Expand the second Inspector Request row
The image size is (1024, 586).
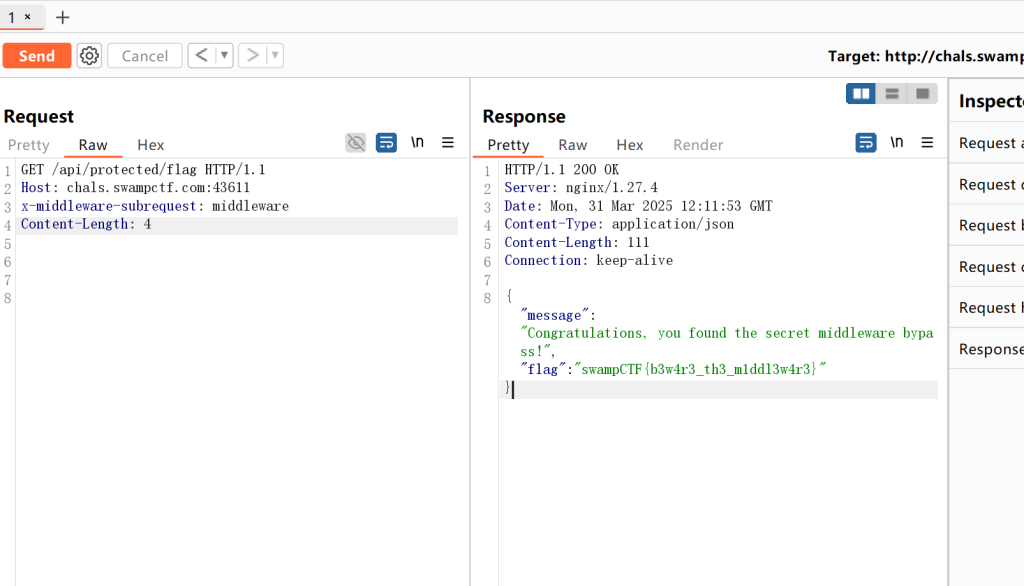[987, 184]
